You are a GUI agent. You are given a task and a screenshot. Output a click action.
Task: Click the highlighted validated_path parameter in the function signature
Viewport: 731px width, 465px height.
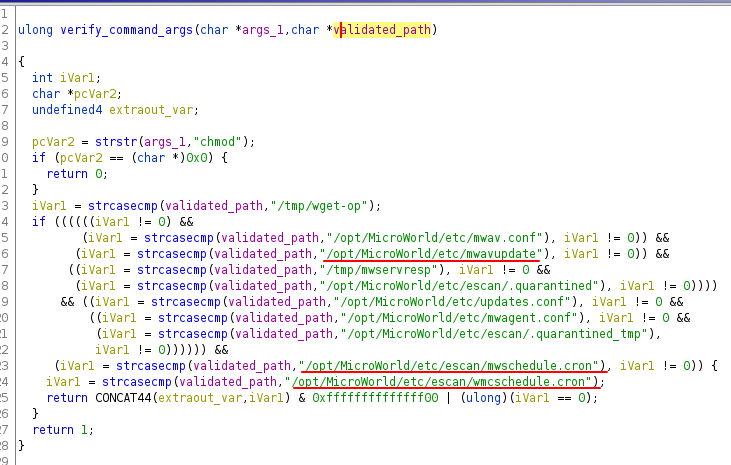pos(382,30)
